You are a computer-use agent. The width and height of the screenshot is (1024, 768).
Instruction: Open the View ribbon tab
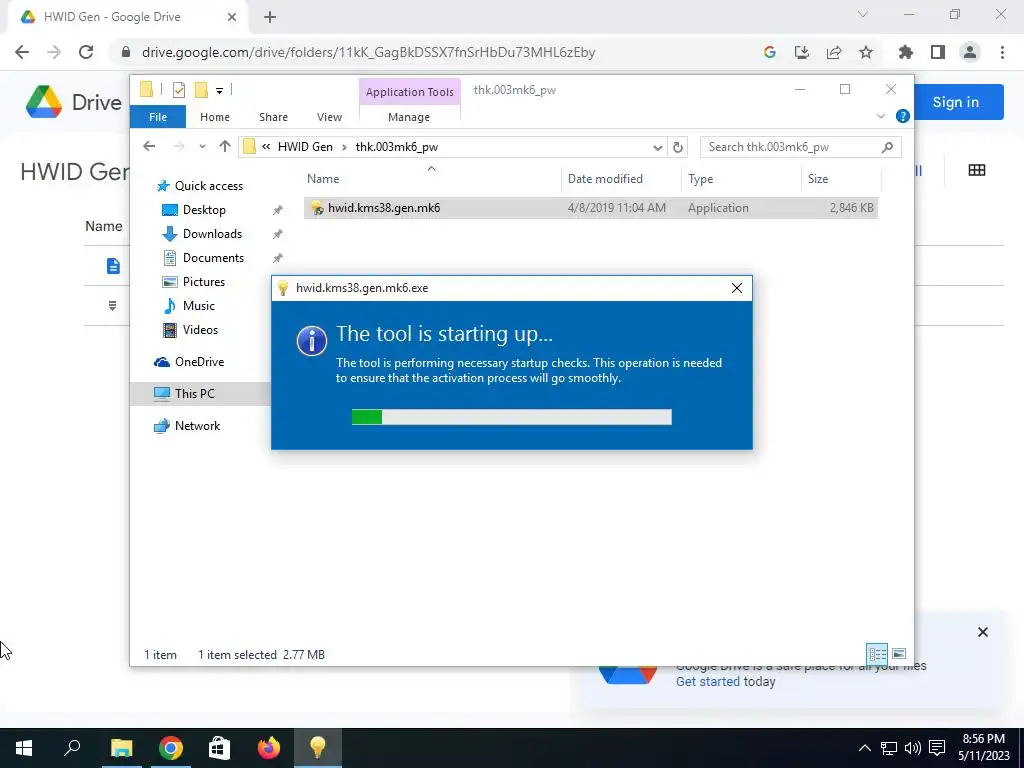coord(329,117)
